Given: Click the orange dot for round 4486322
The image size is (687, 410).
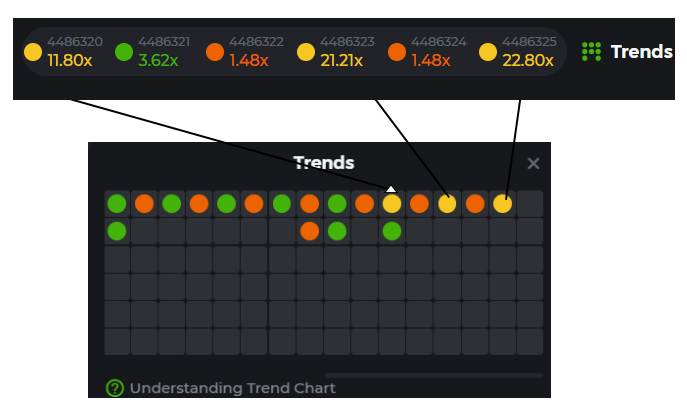Looking at the screenshot, I should [x=214, y=51].
